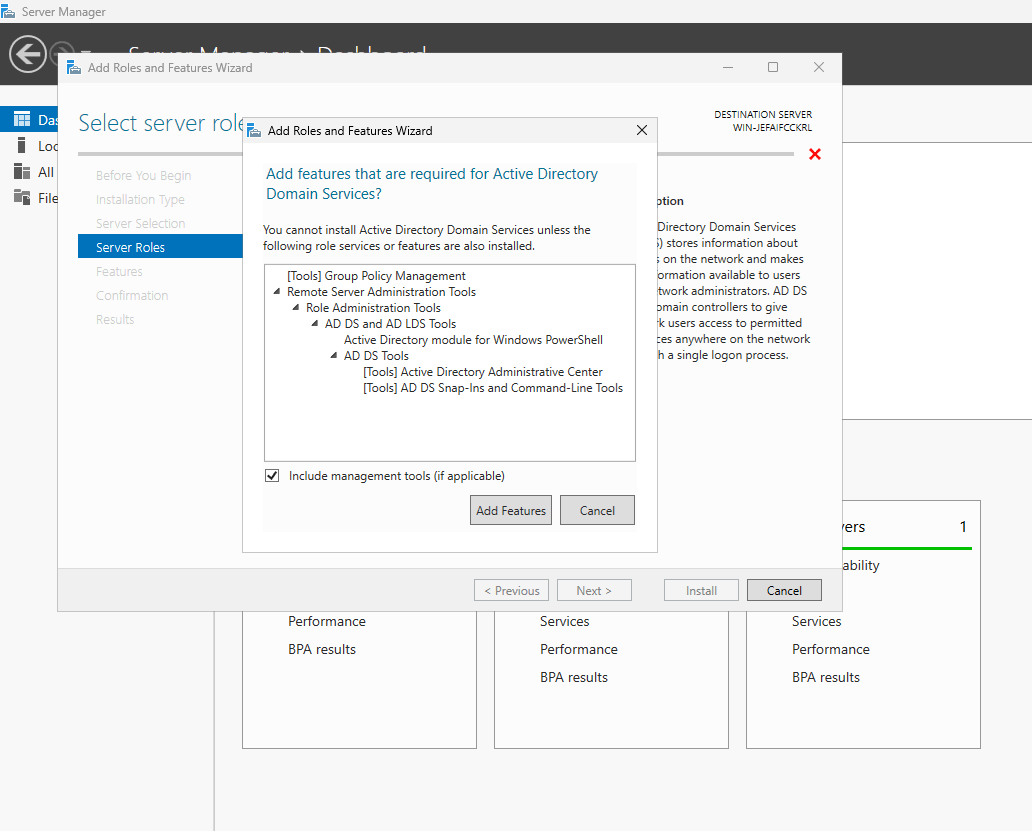Collapse AD DS and AD LDS Tools node
This screenshot has width=1032, height=831.
click(315, 324)
